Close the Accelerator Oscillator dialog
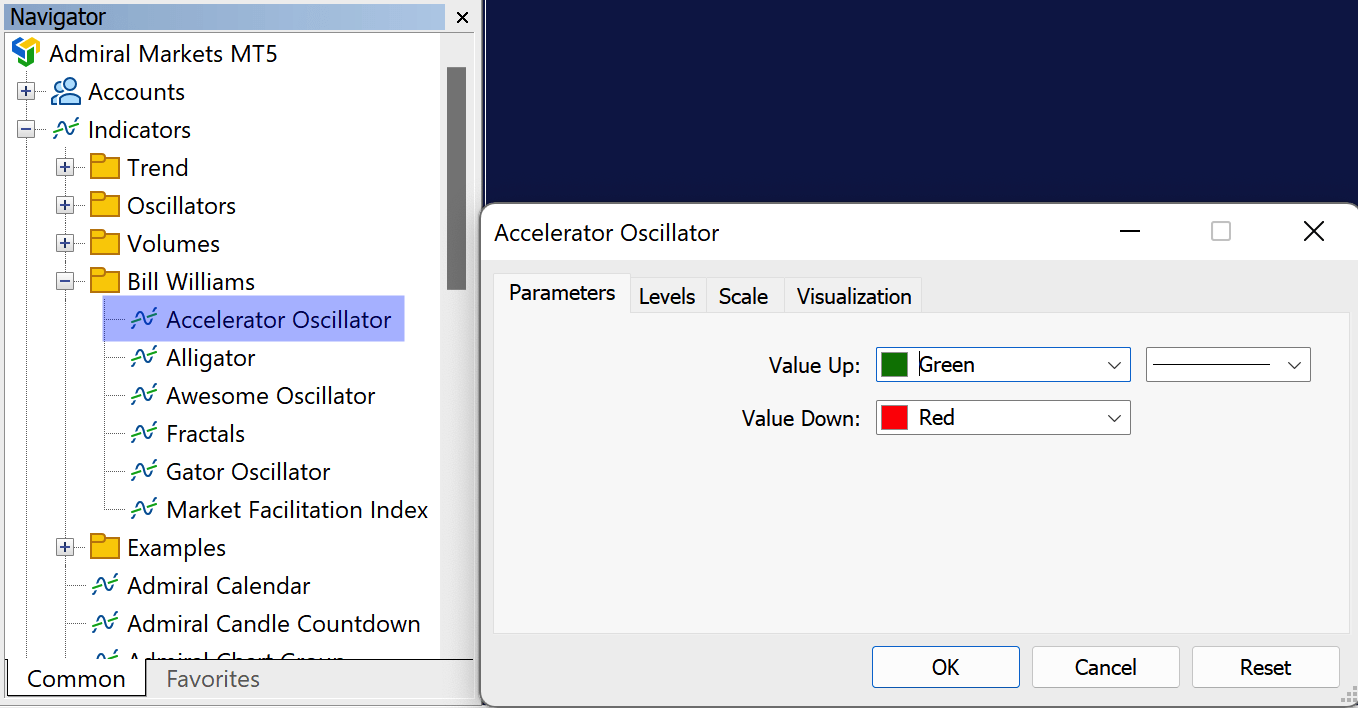Screen dimensions: 1358x708 coord(1314,232)
